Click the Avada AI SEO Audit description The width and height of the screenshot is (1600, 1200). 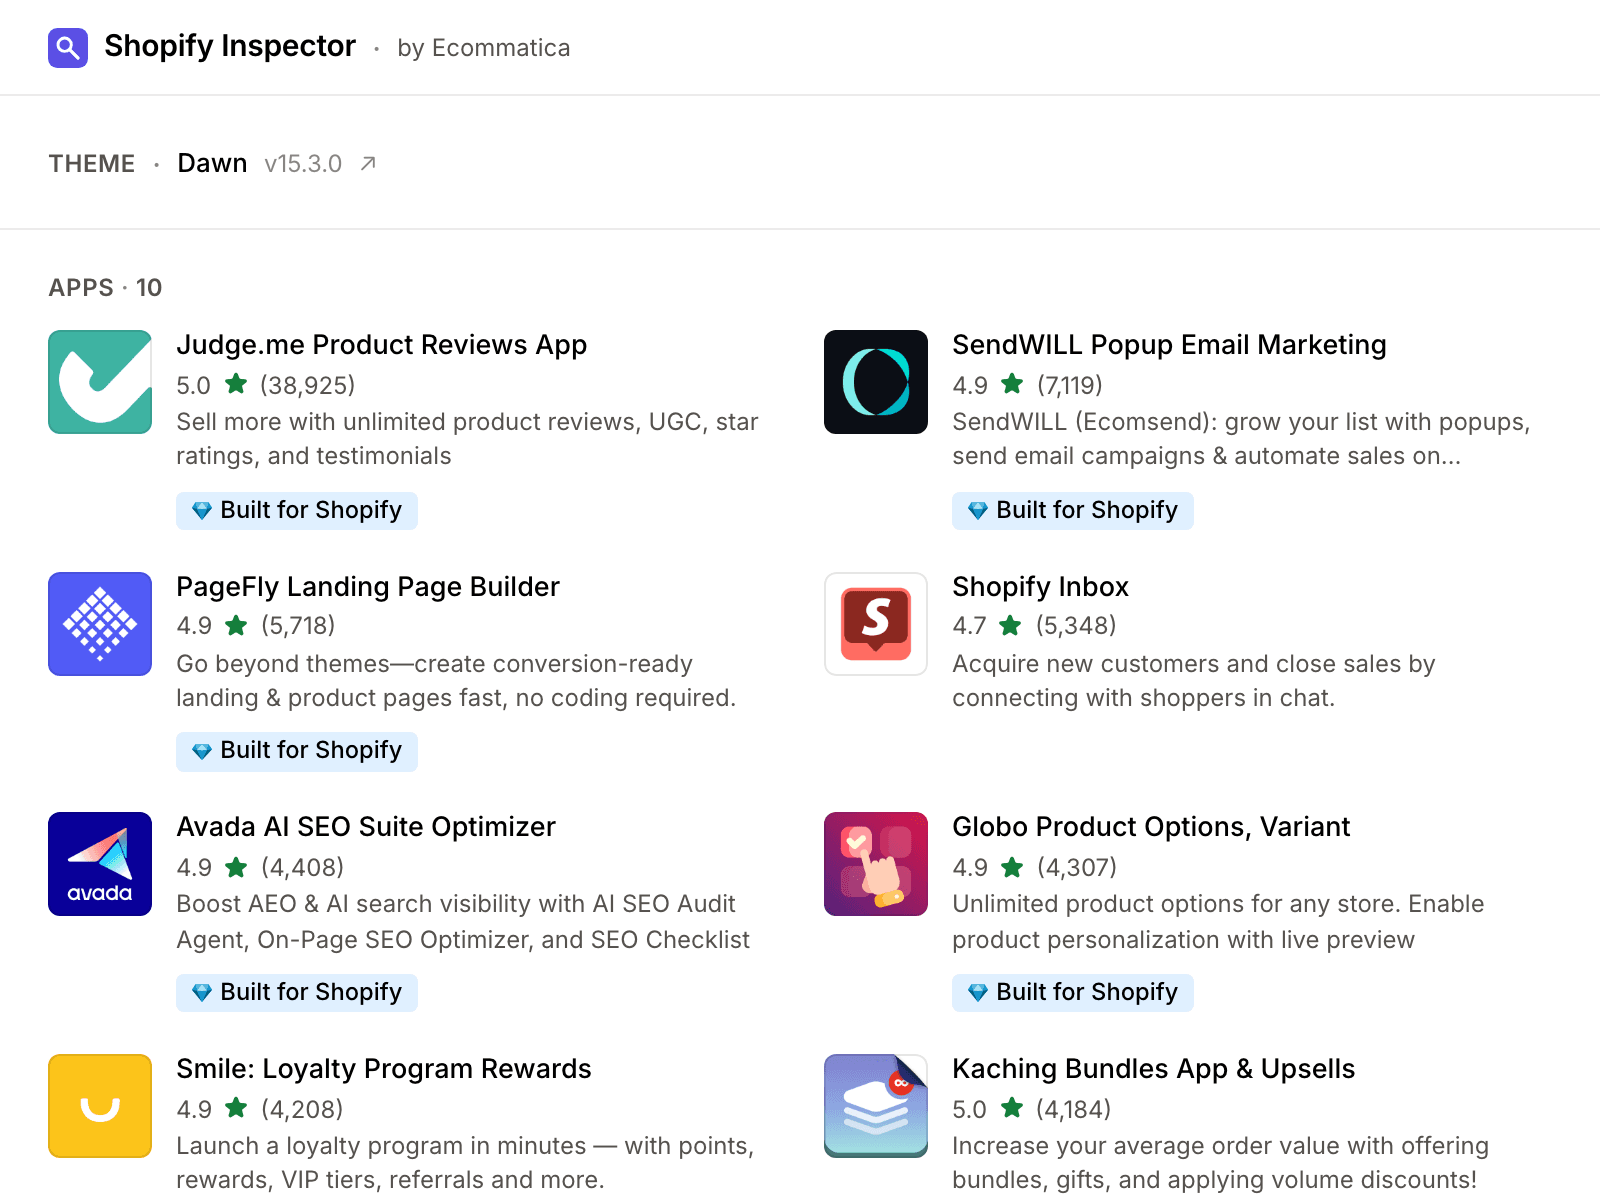tap(463, 922)
